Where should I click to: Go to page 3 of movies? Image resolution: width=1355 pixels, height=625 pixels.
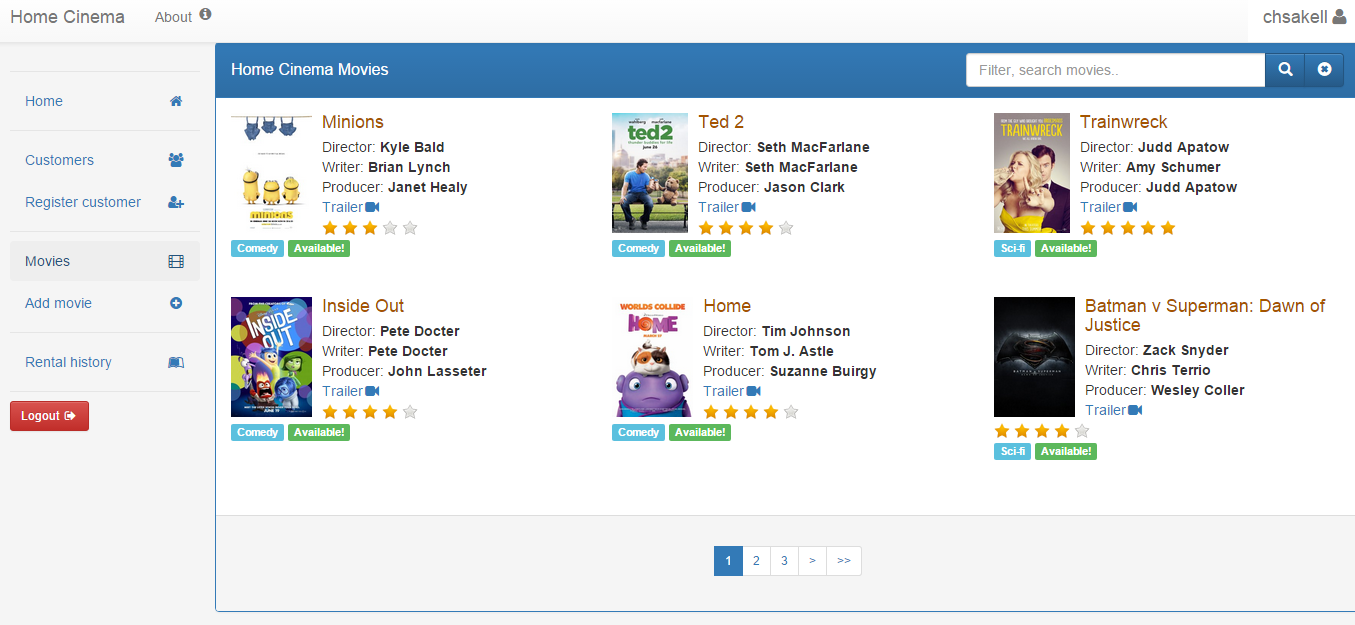pyautogui.click(x=784, y=561)
